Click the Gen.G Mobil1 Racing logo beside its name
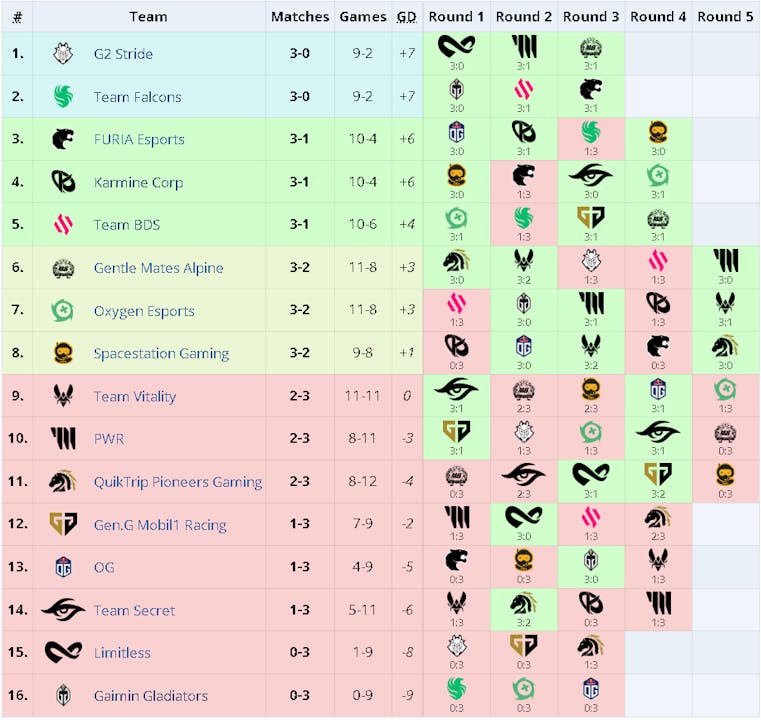The width and height of the screenshot is (761, 720). pyautogui.click(x=63, y=525)
